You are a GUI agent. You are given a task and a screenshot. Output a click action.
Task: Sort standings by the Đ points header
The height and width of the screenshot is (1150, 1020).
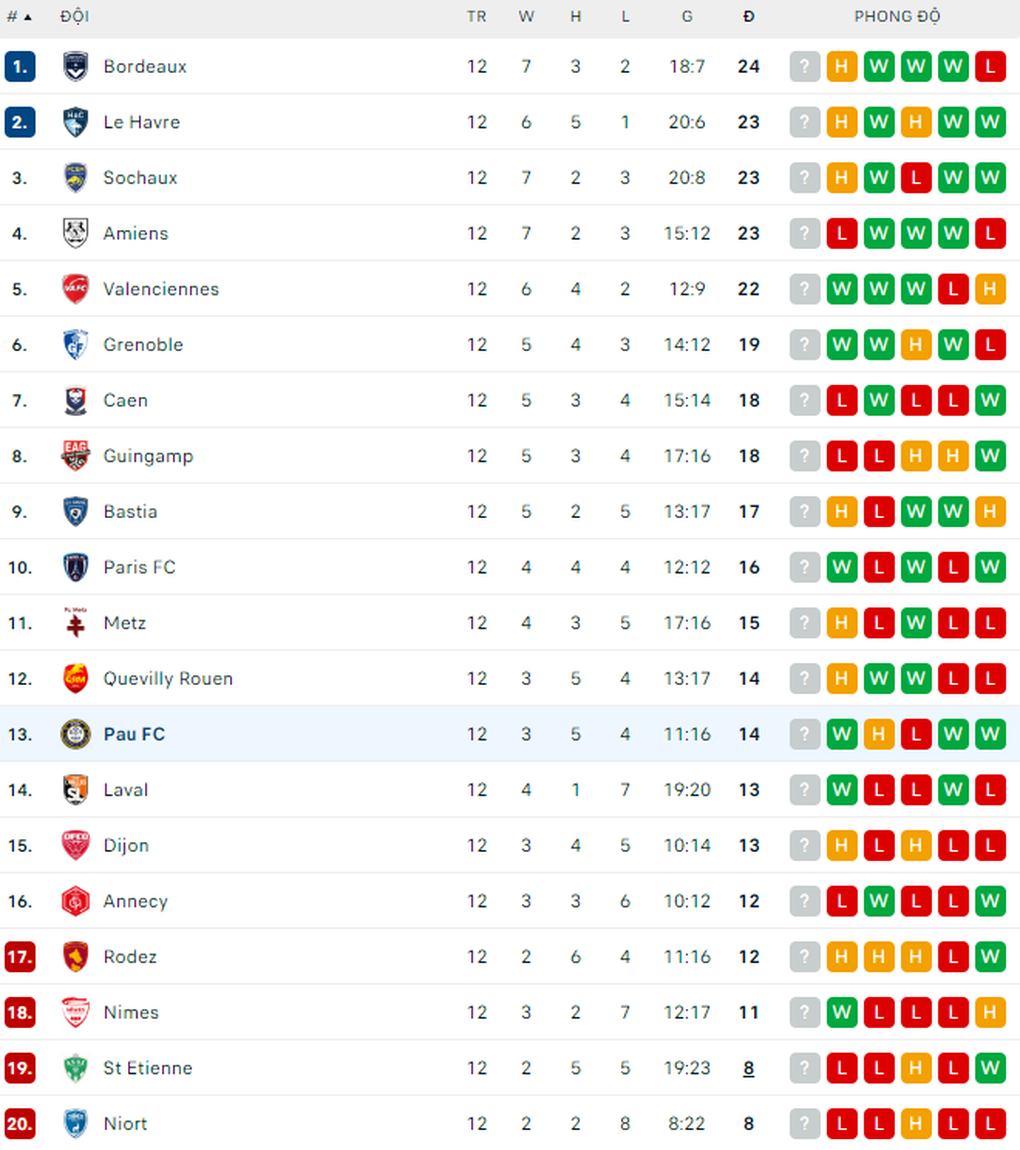749,17
